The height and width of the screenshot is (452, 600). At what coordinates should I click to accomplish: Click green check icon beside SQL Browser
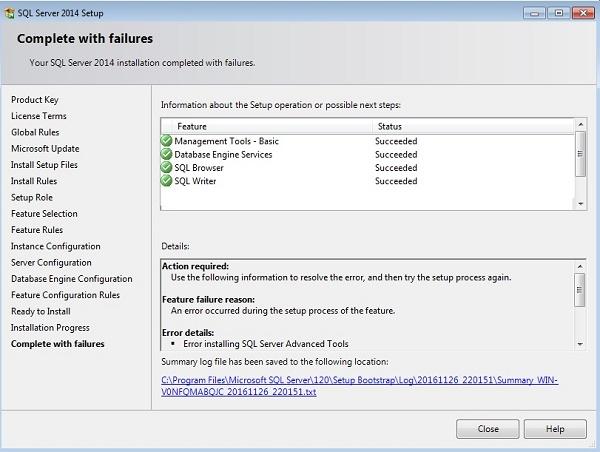click(x=166, y=168)
